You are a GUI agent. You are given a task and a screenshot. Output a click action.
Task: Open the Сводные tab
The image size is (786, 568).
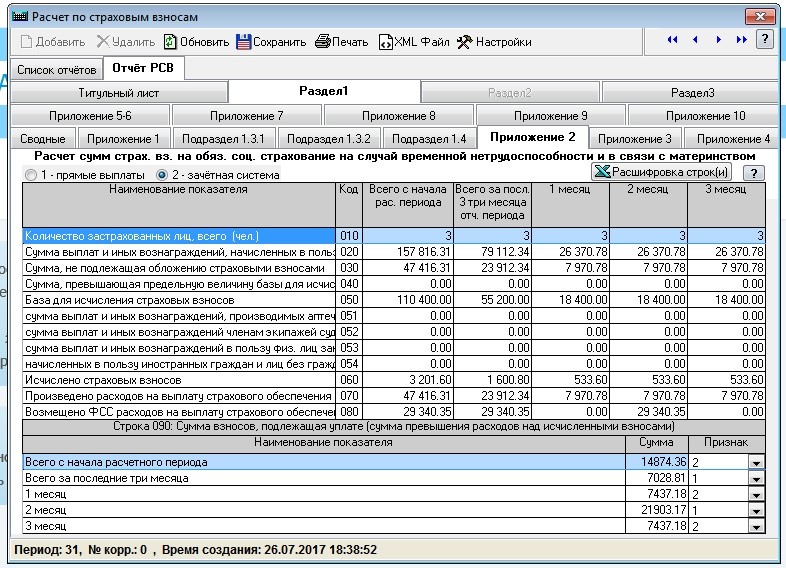(x=43, y=139)
